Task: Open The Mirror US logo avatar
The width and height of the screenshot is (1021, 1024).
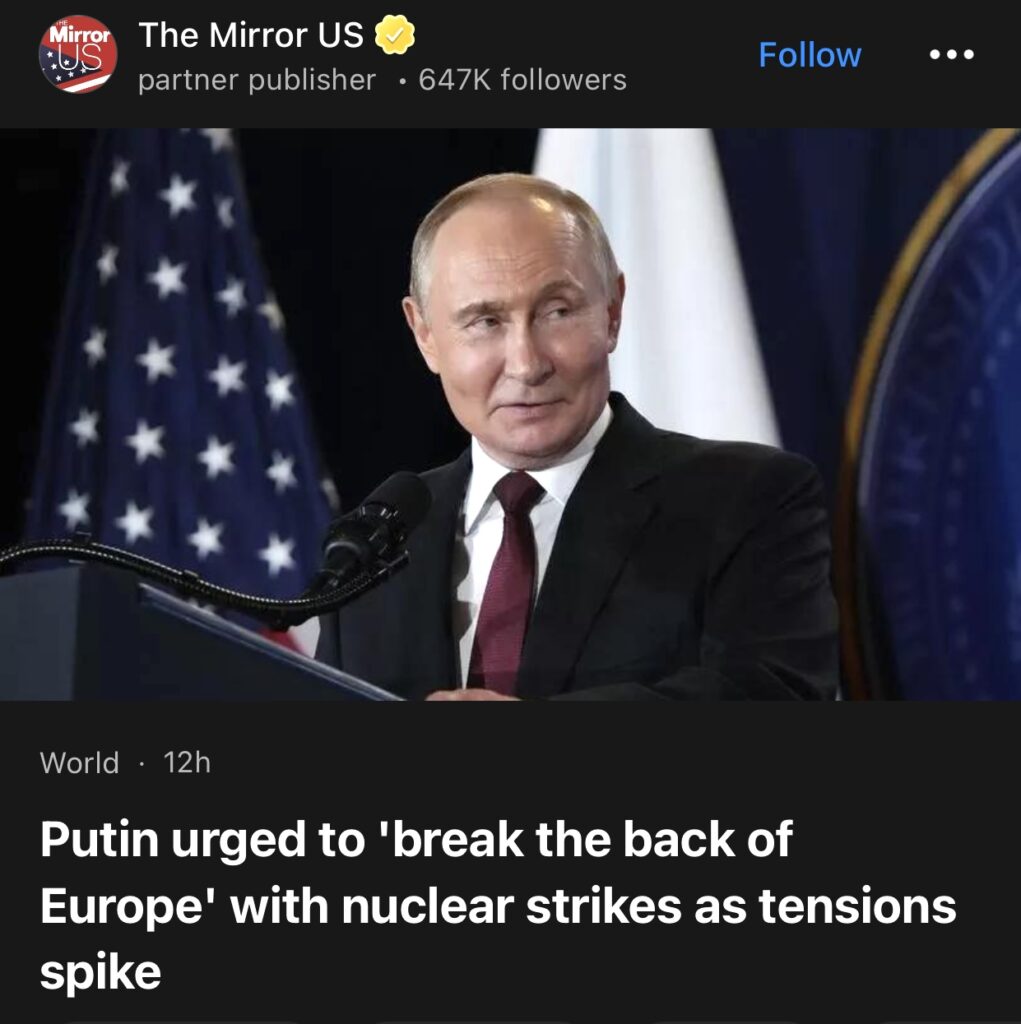Action: [78, 54]
